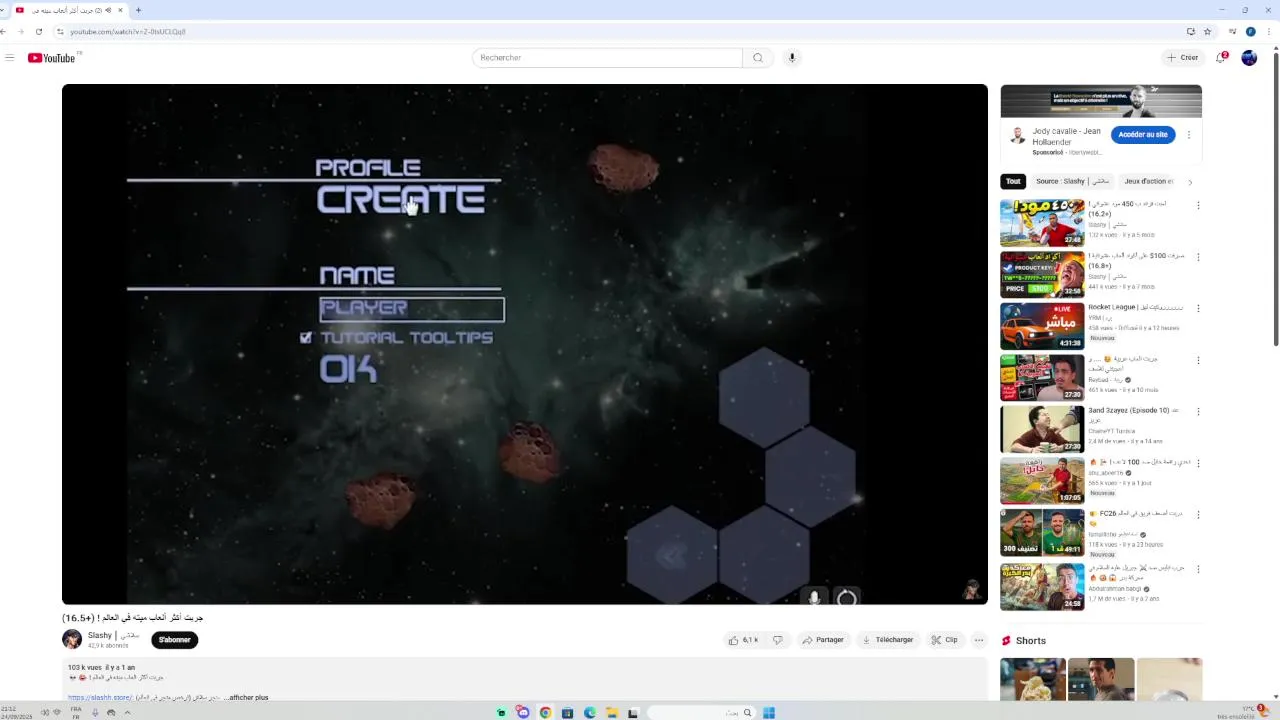This screenshot has height=720, width=1280.
Task: Dislike the video with thumbs down
Action: pos(777,640)
